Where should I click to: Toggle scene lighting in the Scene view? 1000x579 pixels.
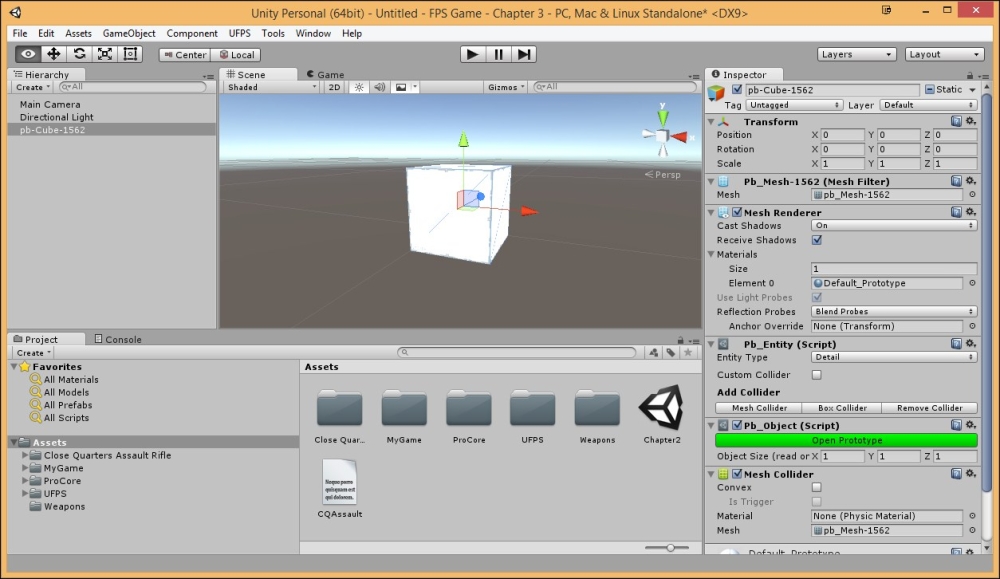358,87
